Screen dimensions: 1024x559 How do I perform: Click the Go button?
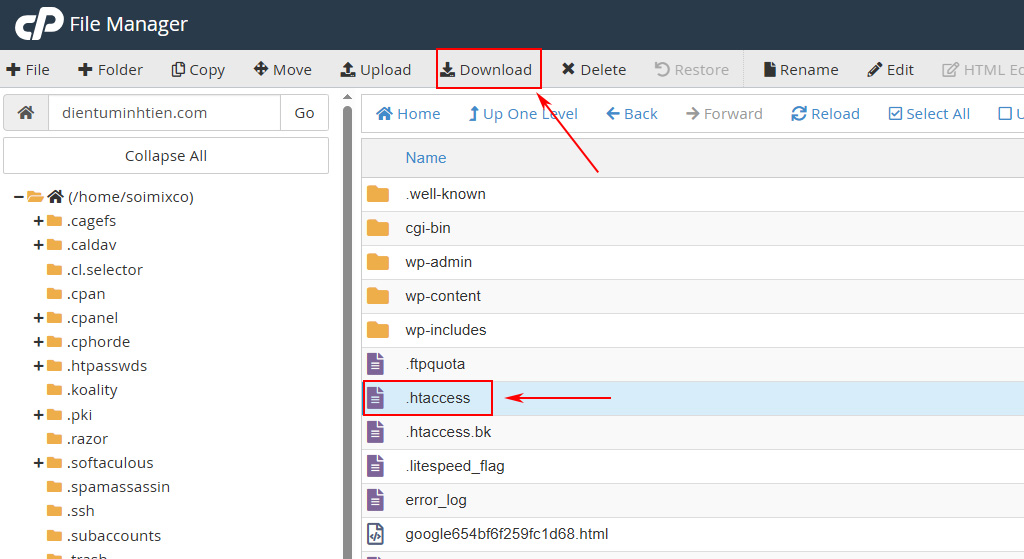coord(304,113)
